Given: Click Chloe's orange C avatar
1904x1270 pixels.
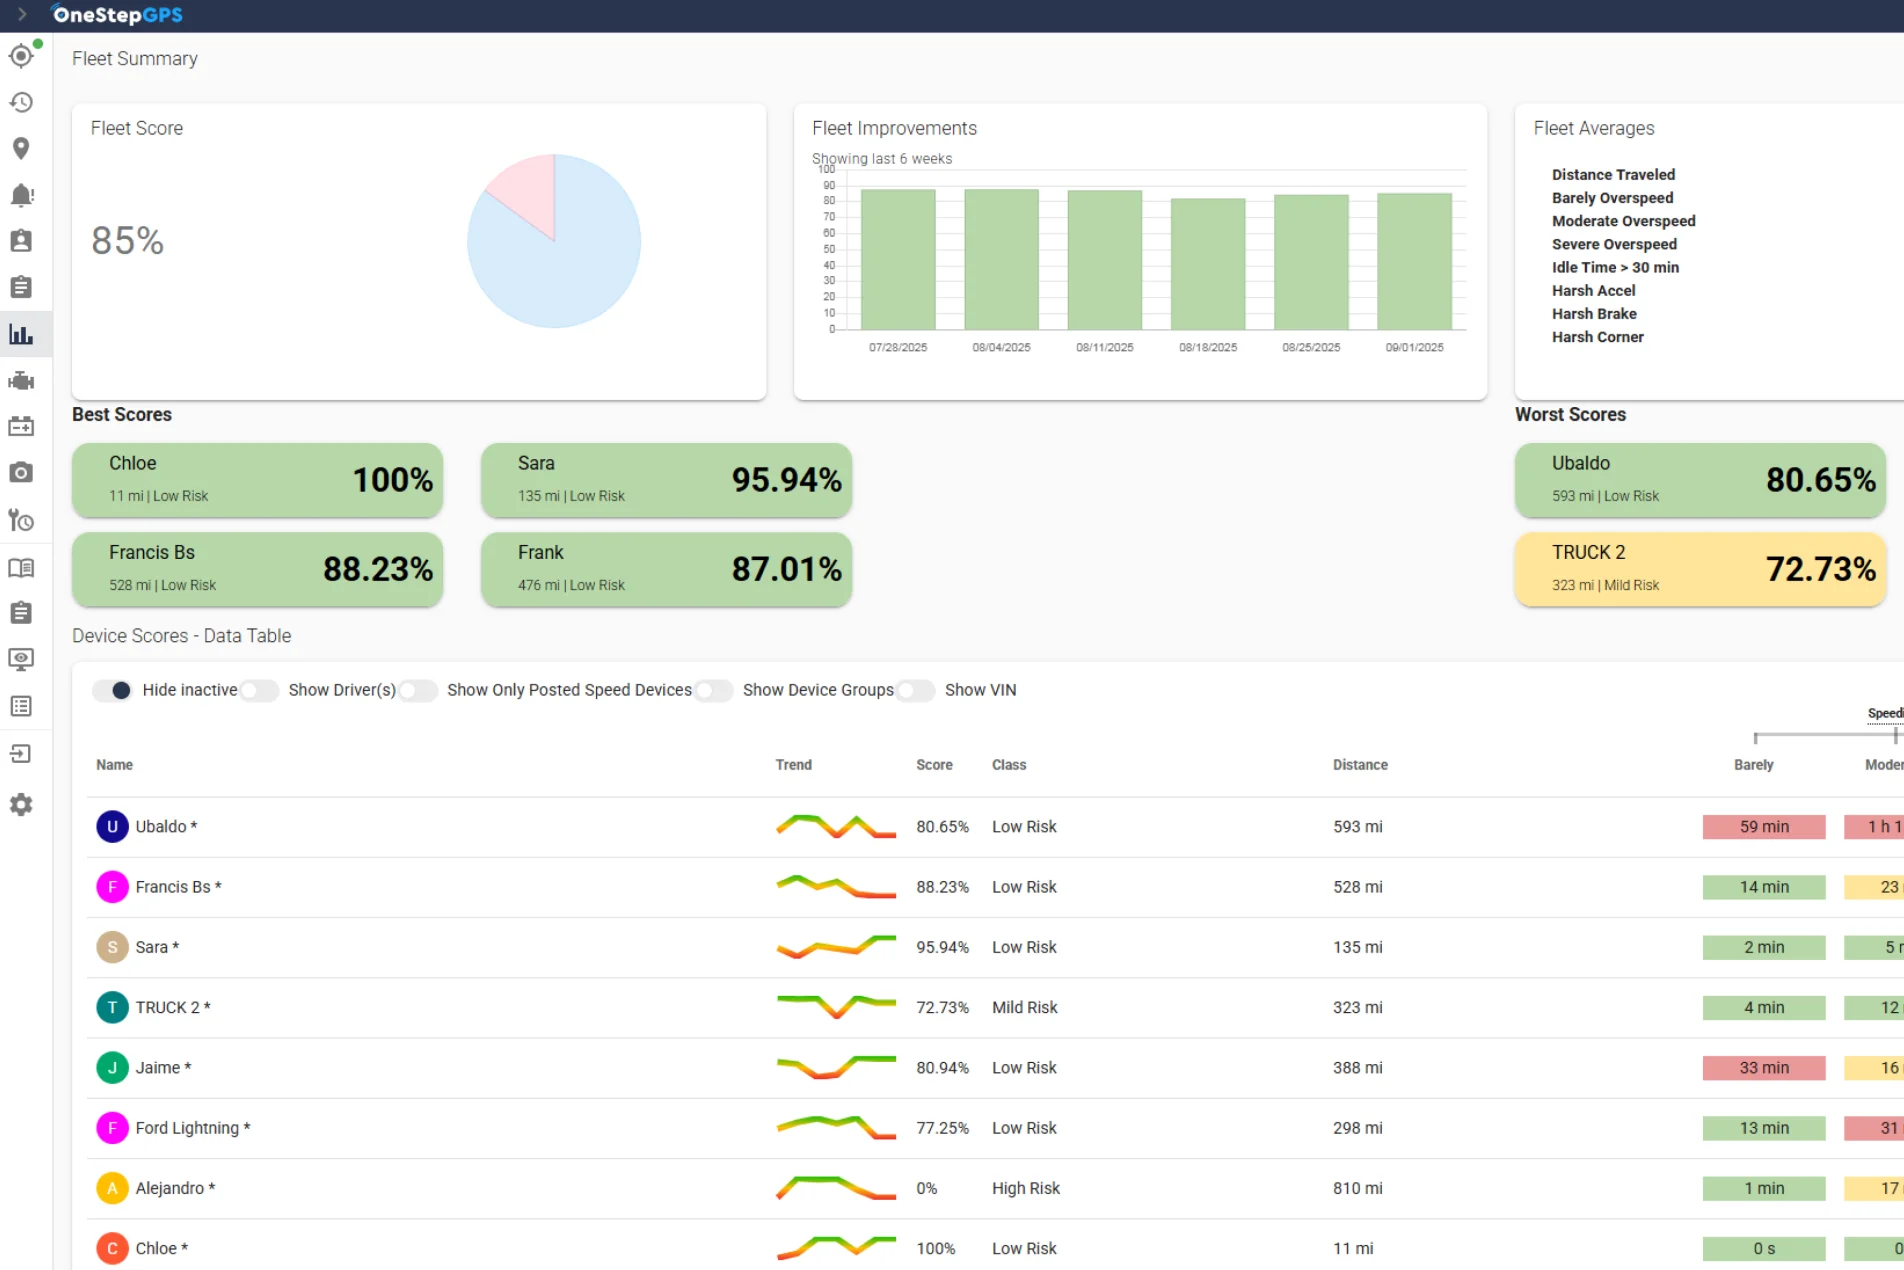Looking at the screenshot, I should [x=112, y=1248].
